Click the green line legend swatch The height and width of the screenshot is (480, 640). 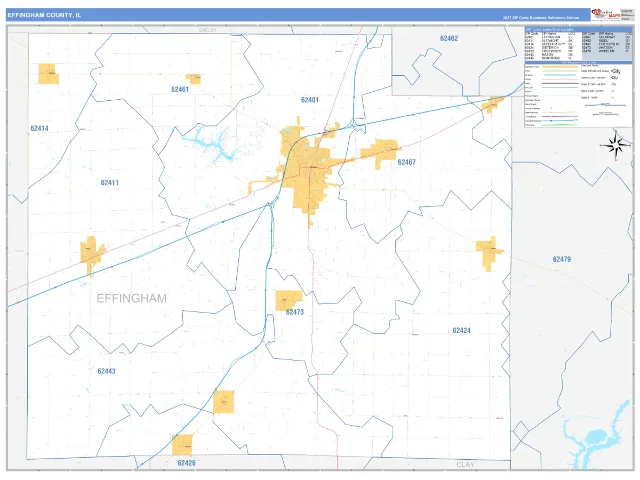(560, 125)
